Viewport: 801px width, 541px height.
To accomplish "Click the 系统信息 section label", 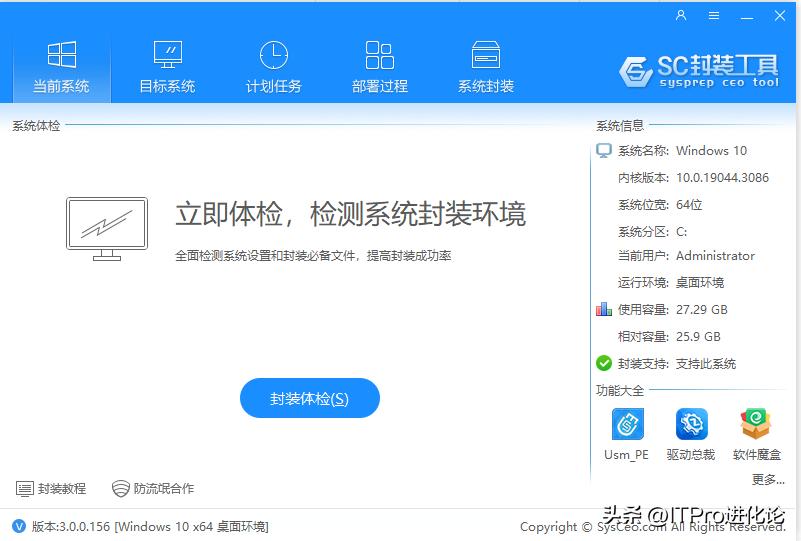I will [x=620, y=126].
